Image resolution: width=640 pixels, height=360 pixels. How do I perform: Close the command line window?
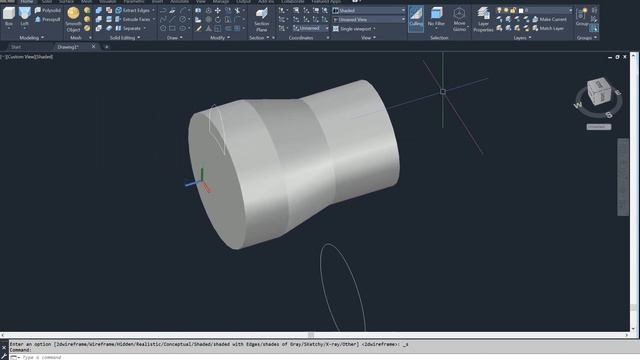(x=4, y=348)
